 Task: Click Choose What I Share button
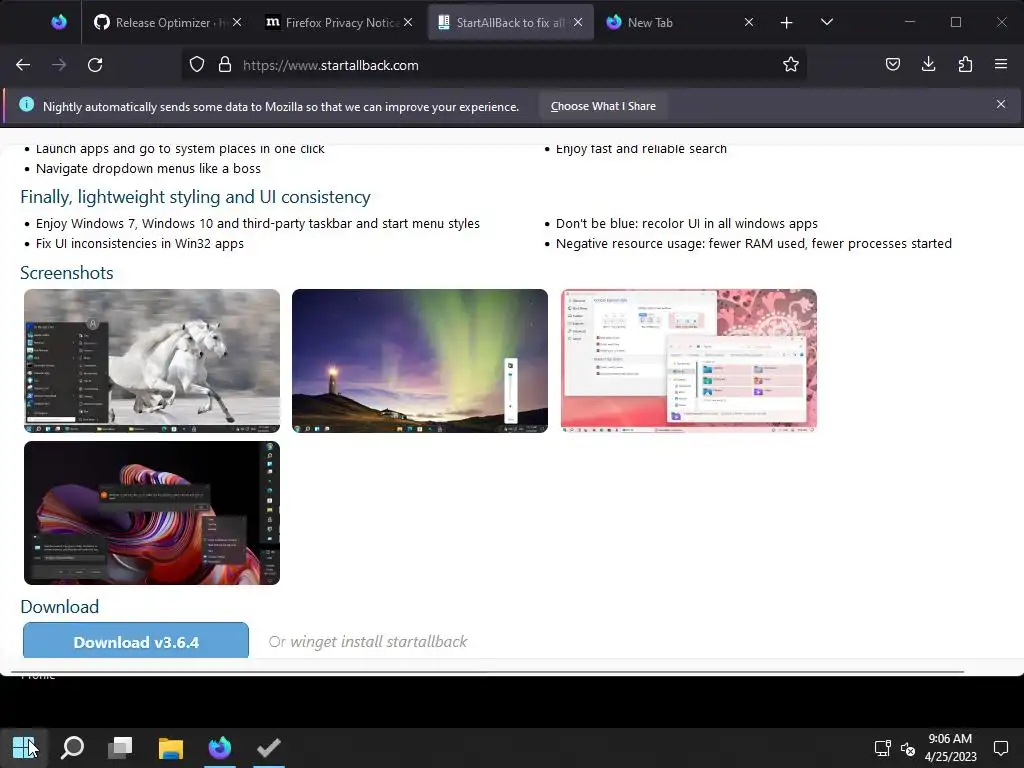[x=603, y=106]
